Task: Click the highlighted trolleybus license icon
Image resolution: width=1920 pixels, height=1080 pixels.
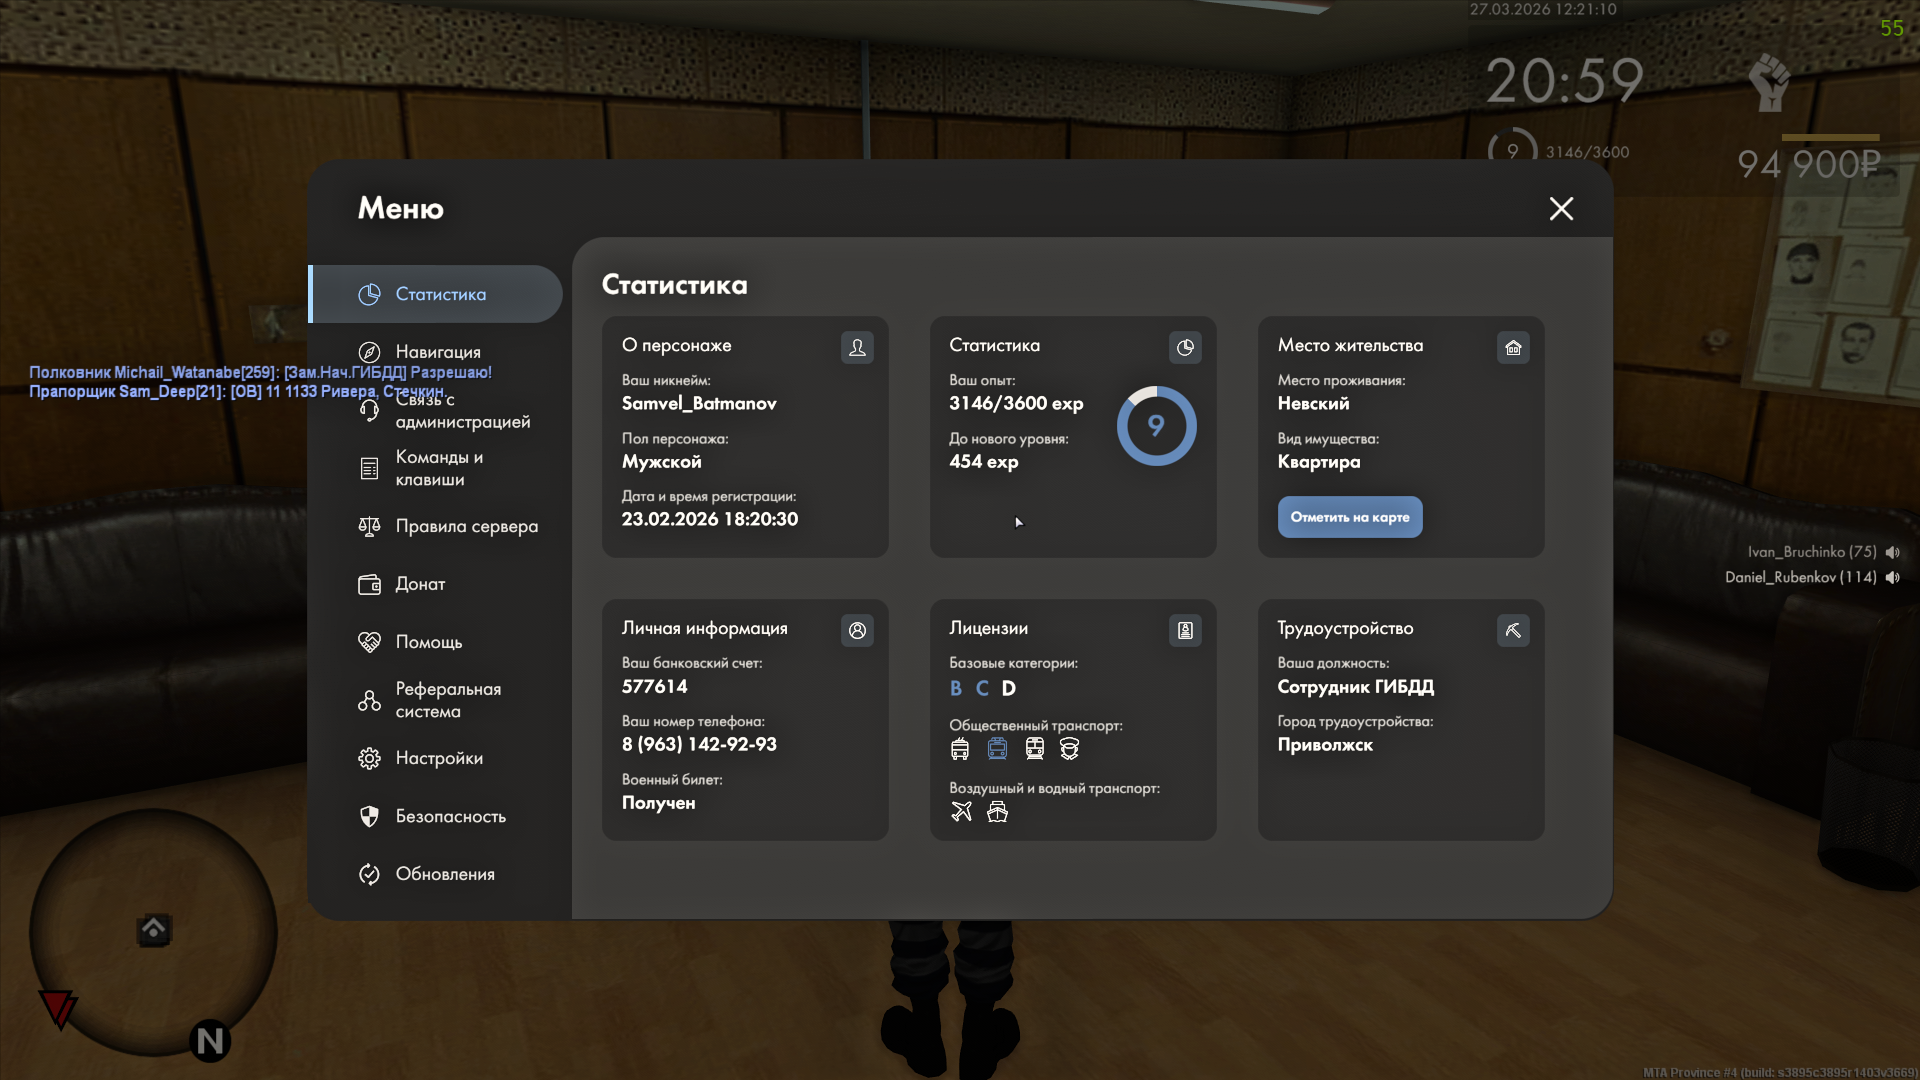Action: (997, 749)
